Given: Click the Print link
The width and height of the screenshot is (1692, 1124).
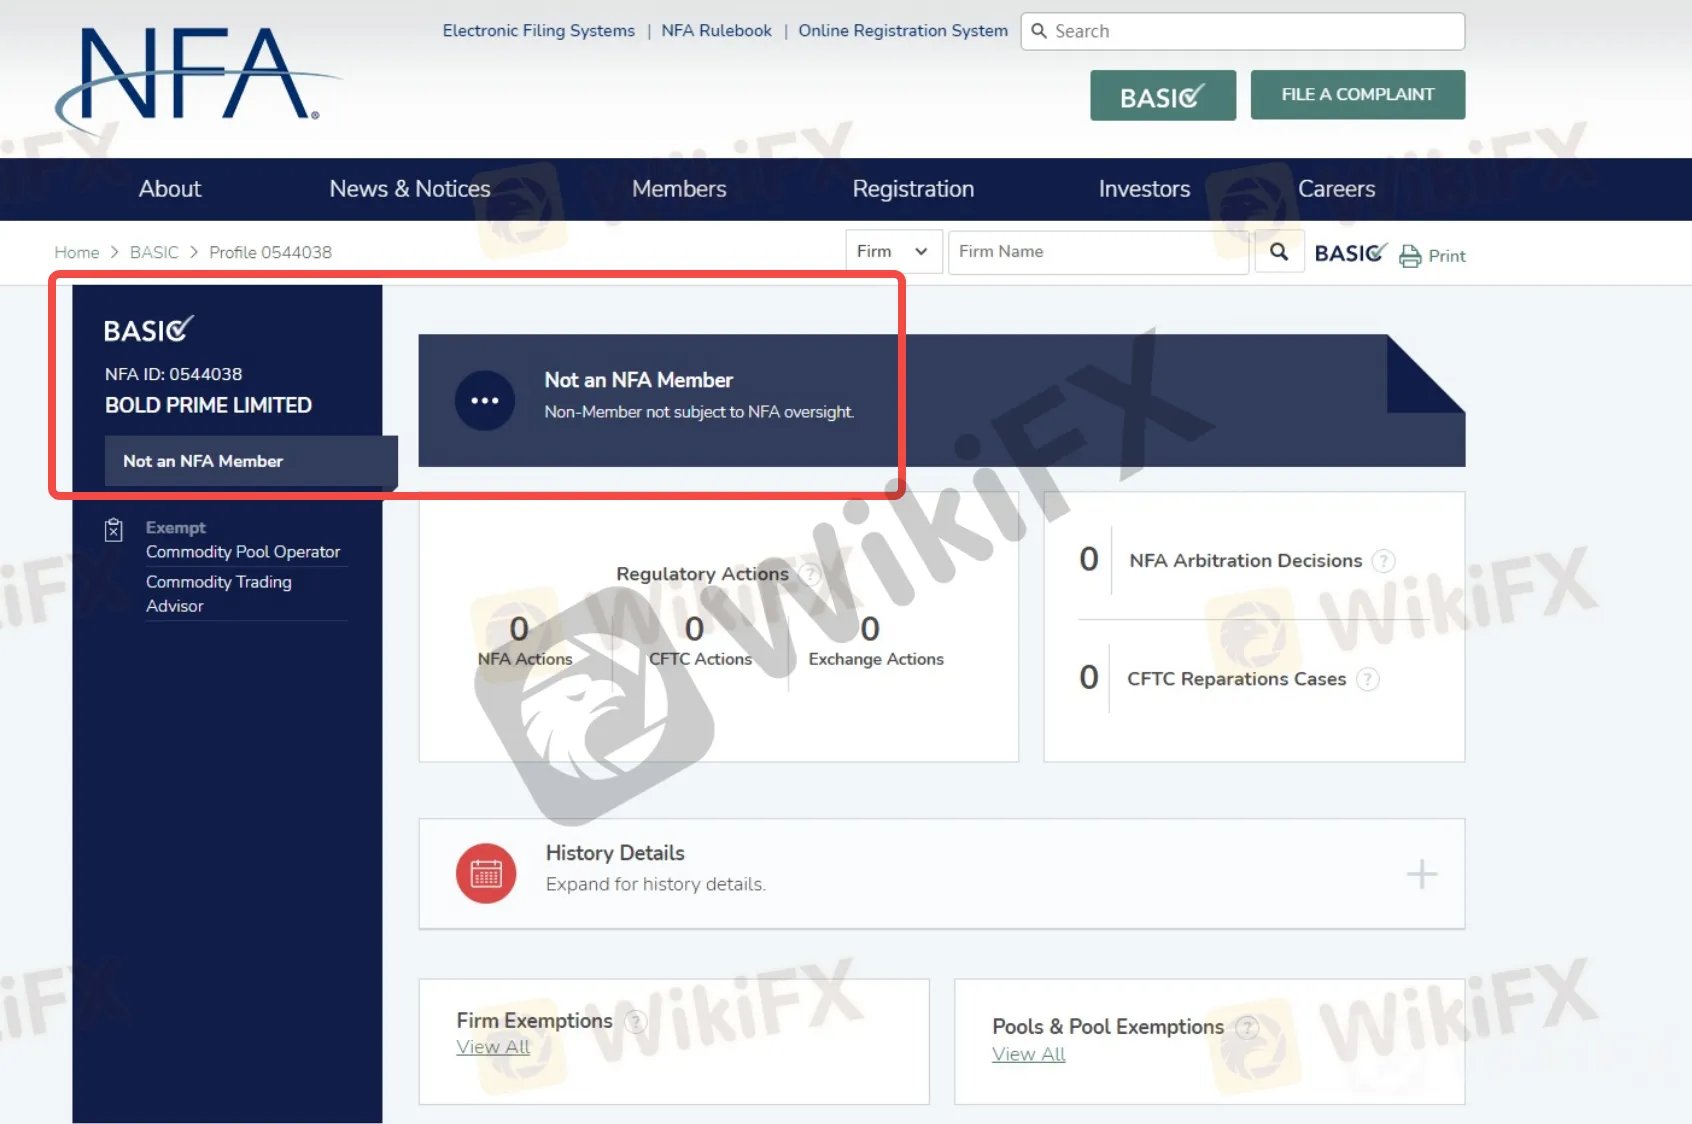Looking at the screenshot, I should (1446, 256).
